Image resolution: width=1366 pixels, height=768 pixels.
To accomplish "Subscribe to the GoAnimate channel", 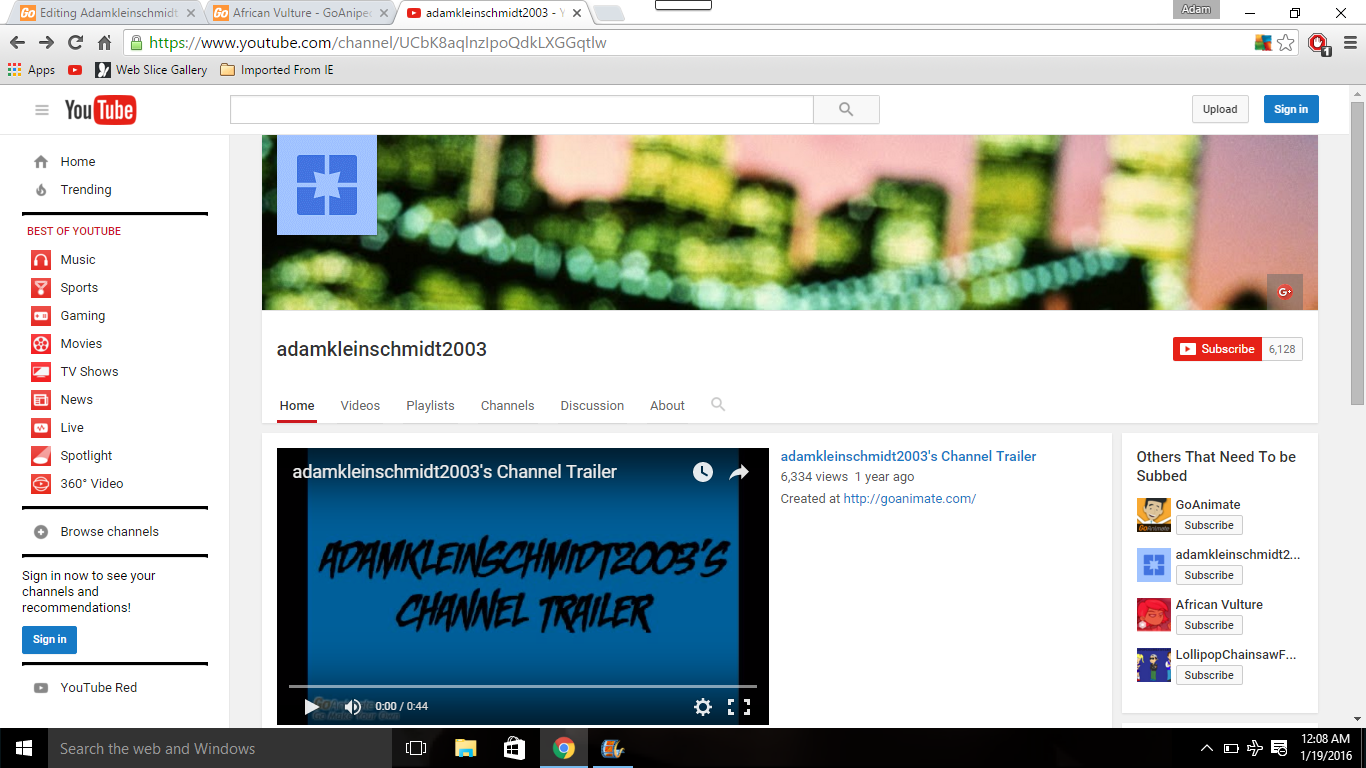I will tap(1209, 525).
